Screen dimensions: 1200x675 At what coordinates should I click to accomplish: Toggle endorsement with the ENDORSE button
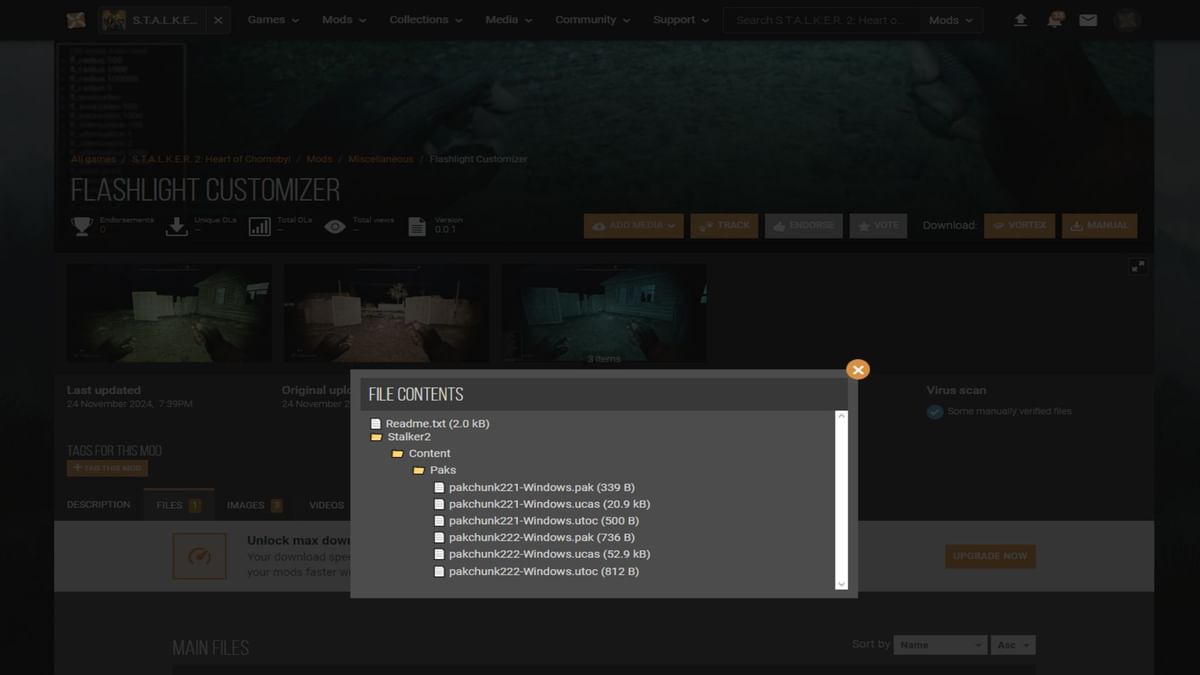803,225
